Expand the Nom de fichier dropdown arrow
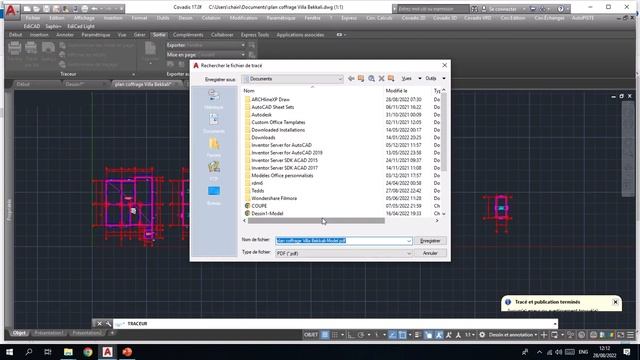The image size is (640, 360). pyautogui.click(x=409, y=241)
